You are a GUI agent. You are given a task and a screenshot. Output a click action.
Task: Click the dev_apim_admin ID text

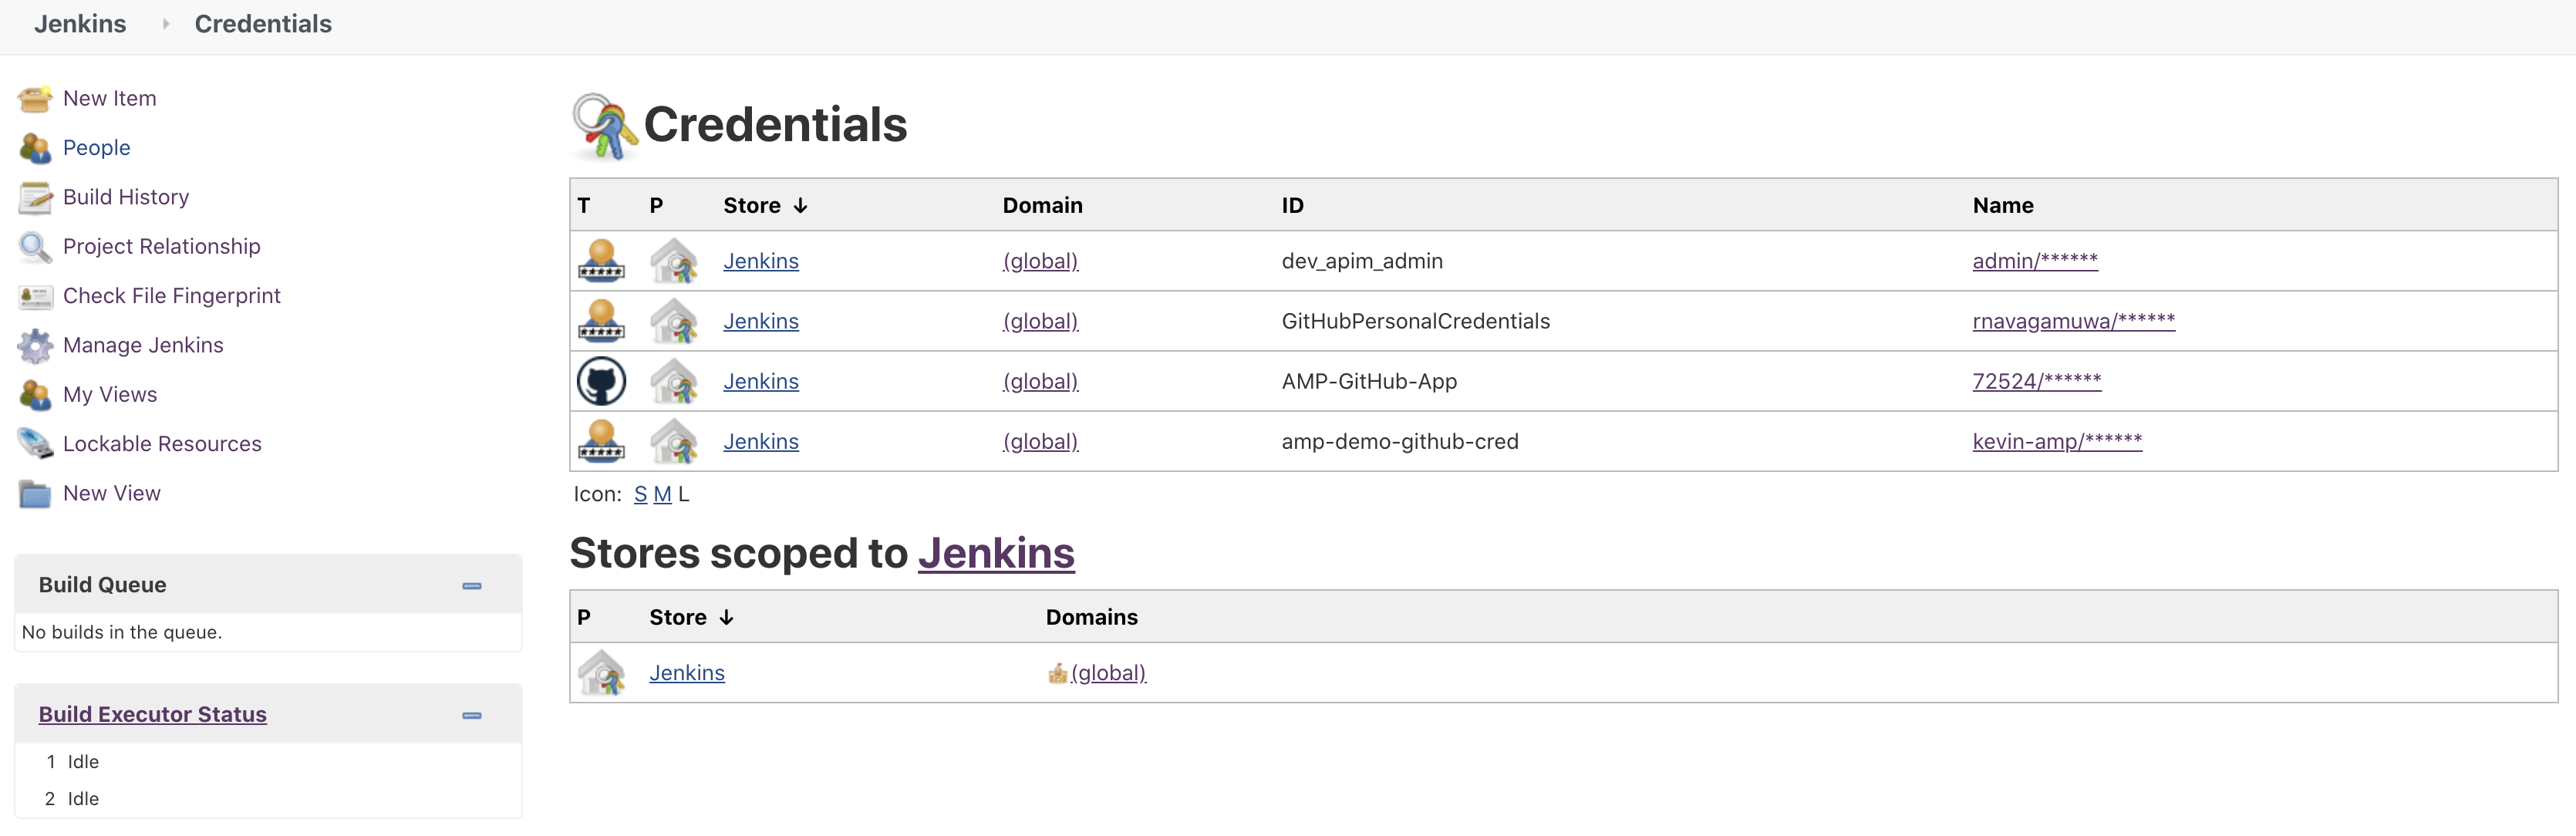pyautogui.click(x=1361, y=261)
